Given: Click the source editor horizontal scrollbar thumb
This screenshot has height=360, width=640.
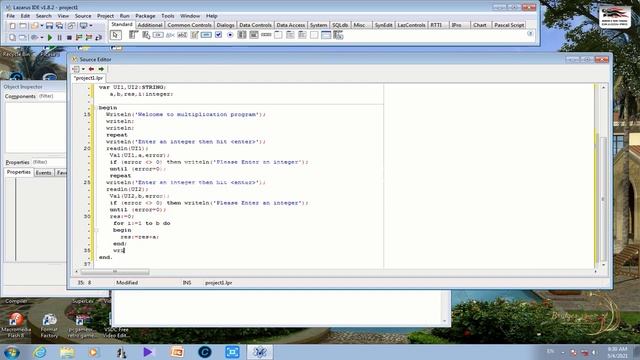Looking at the screenshot, I should click(115, 271).
